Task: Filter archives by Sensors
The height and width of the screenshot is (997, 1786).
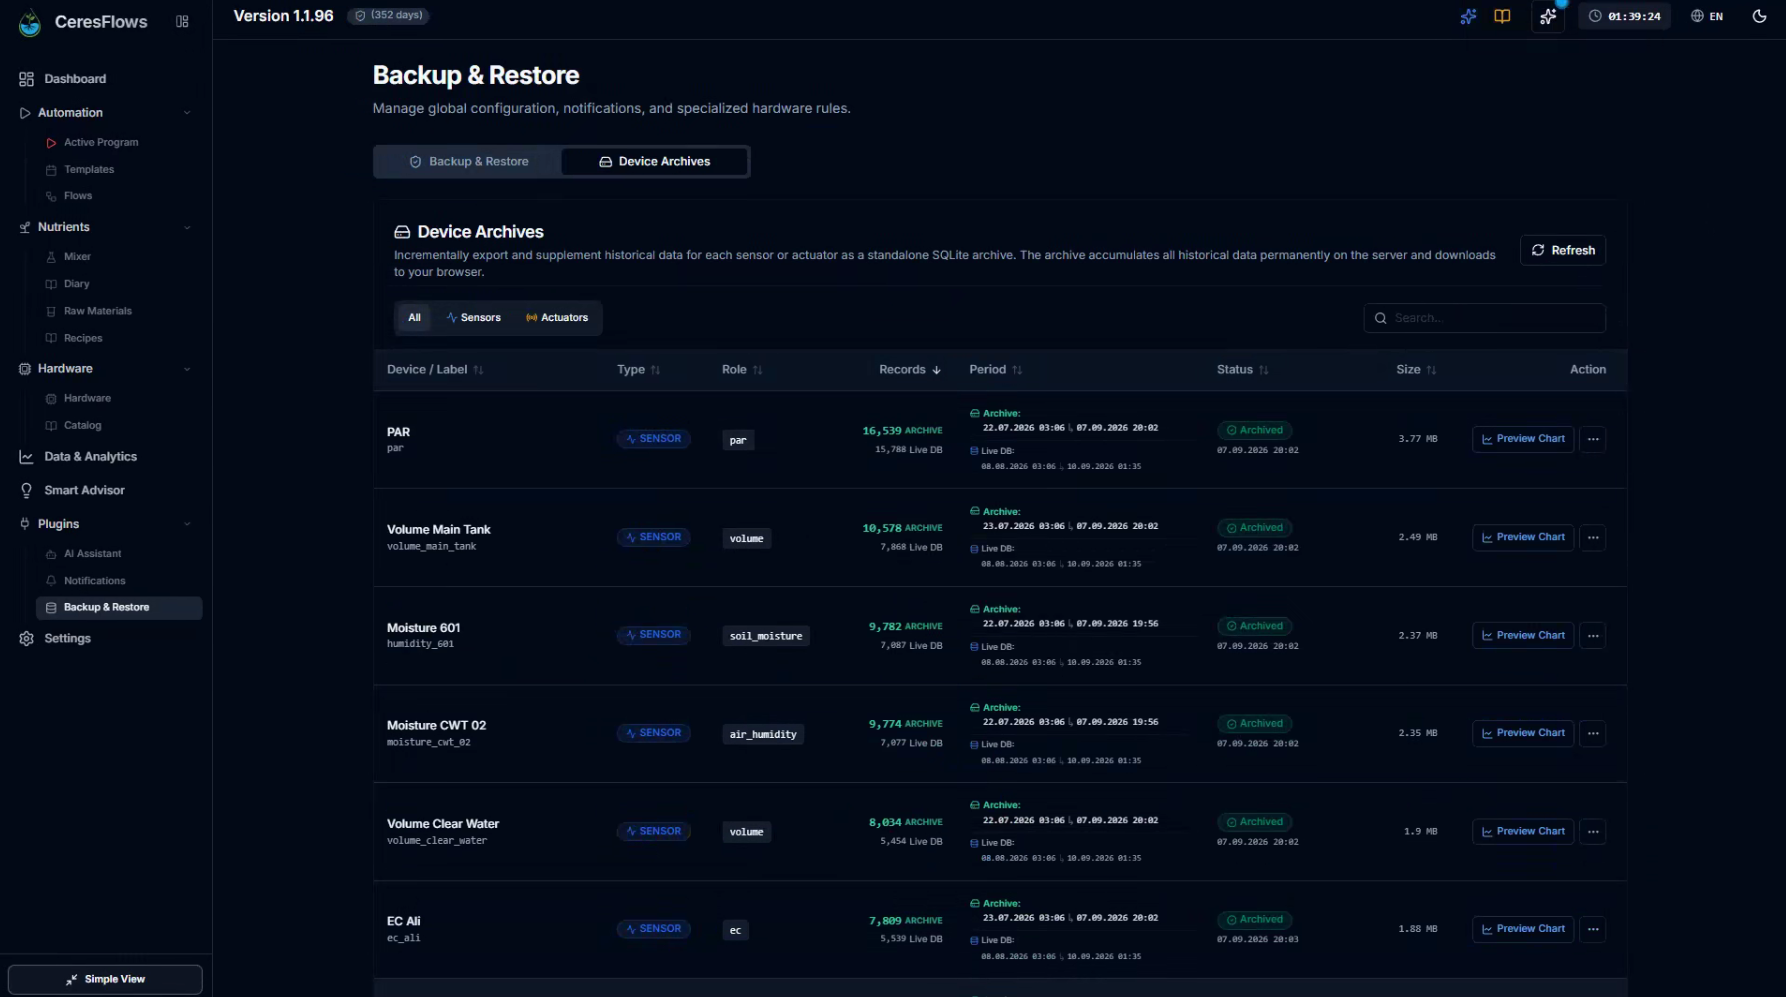Action: point(473,318)
